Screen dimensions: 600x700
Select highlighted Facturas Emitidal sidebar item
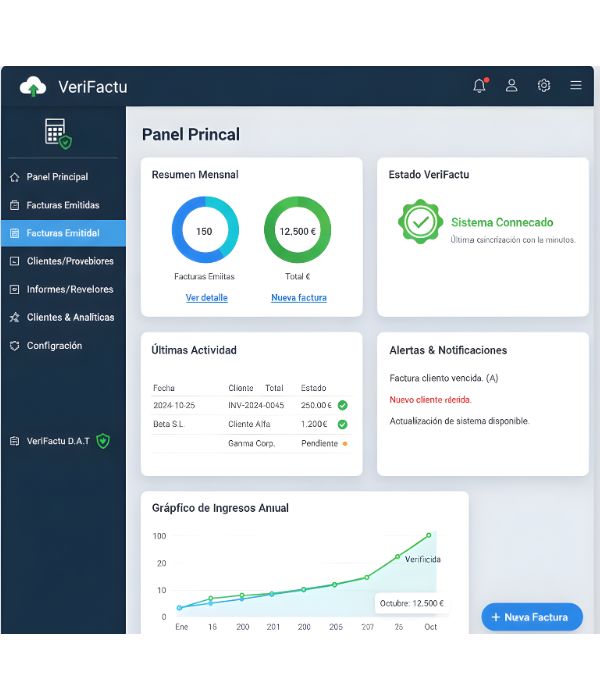pos(62,233)
